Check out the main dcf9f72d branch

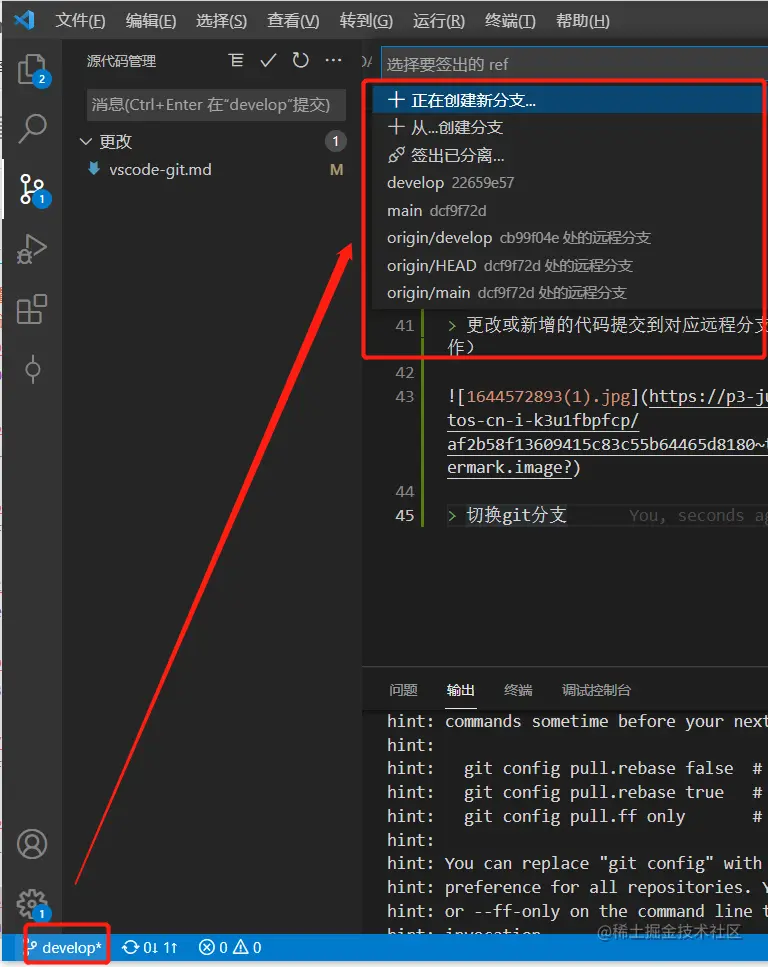pos(568,210)
